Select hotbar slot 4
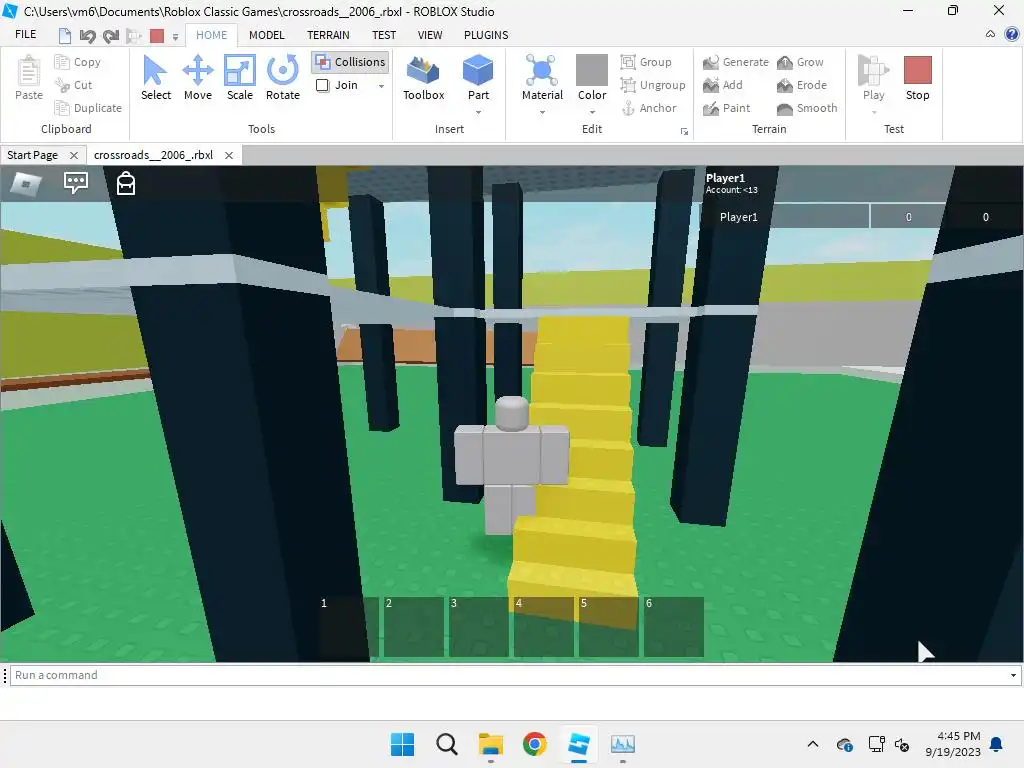Viewport: 1024px width, 768px height. (x=544, y=627)
